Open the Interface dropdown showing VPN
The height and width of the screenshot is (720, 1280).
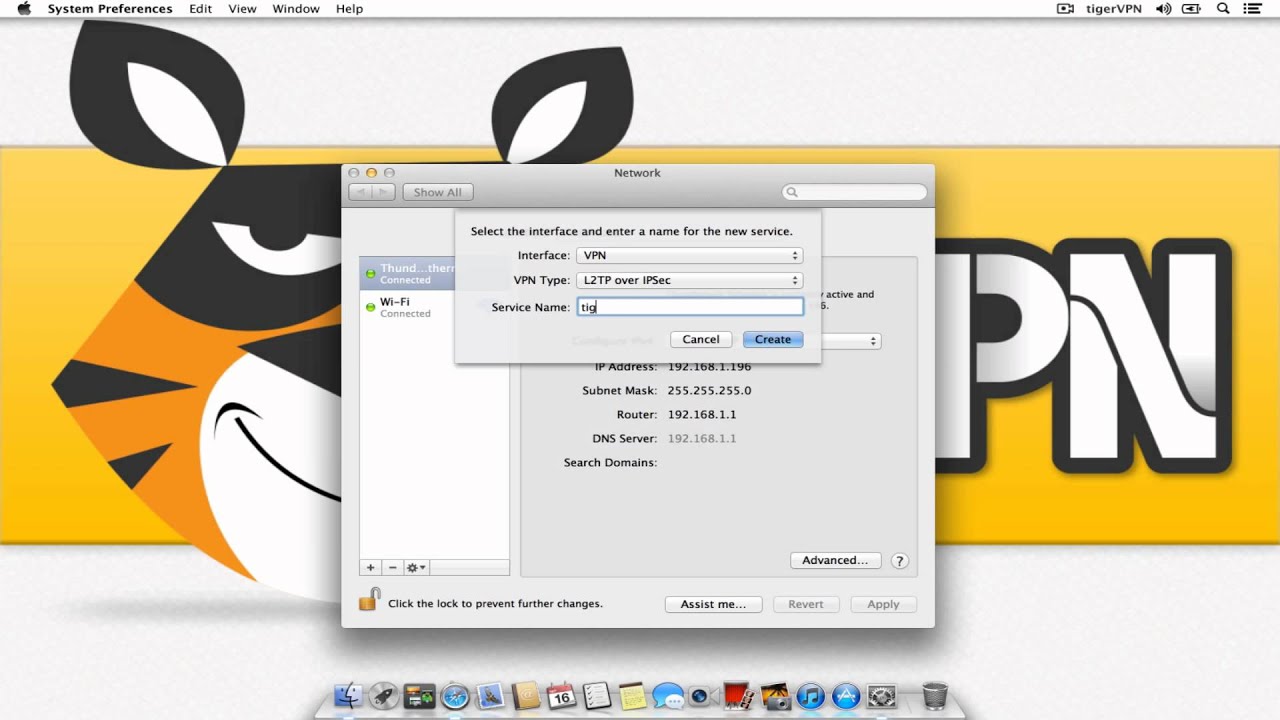pos(690,256)
